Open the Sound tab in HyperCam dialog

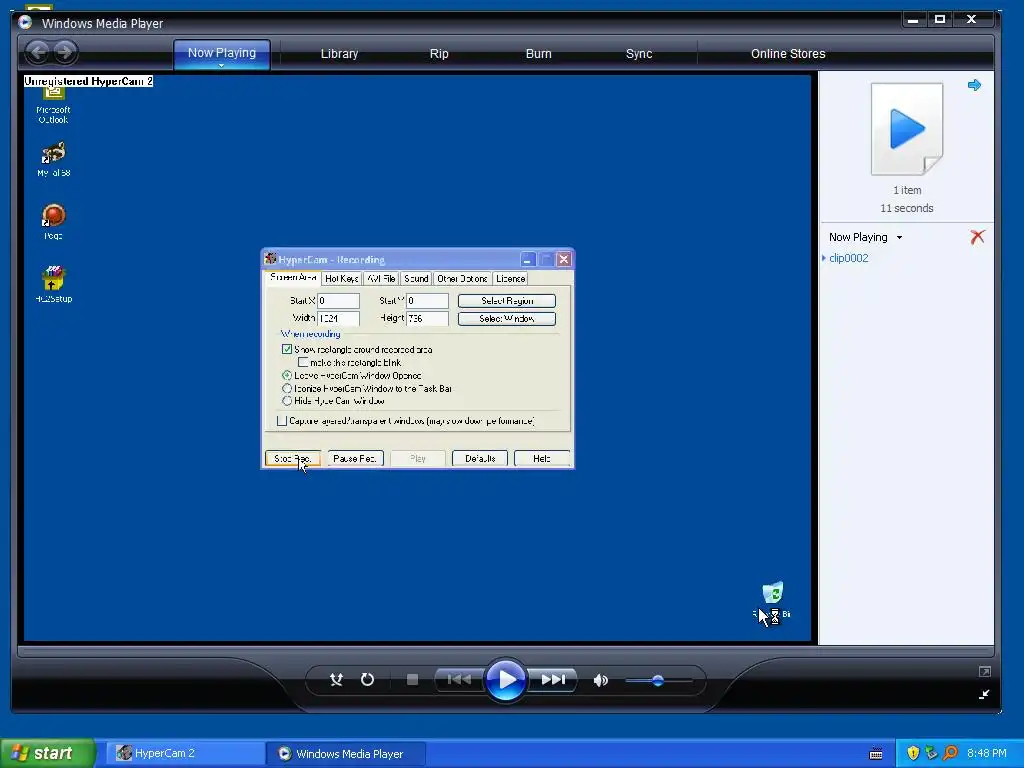[x=416, y=278]
